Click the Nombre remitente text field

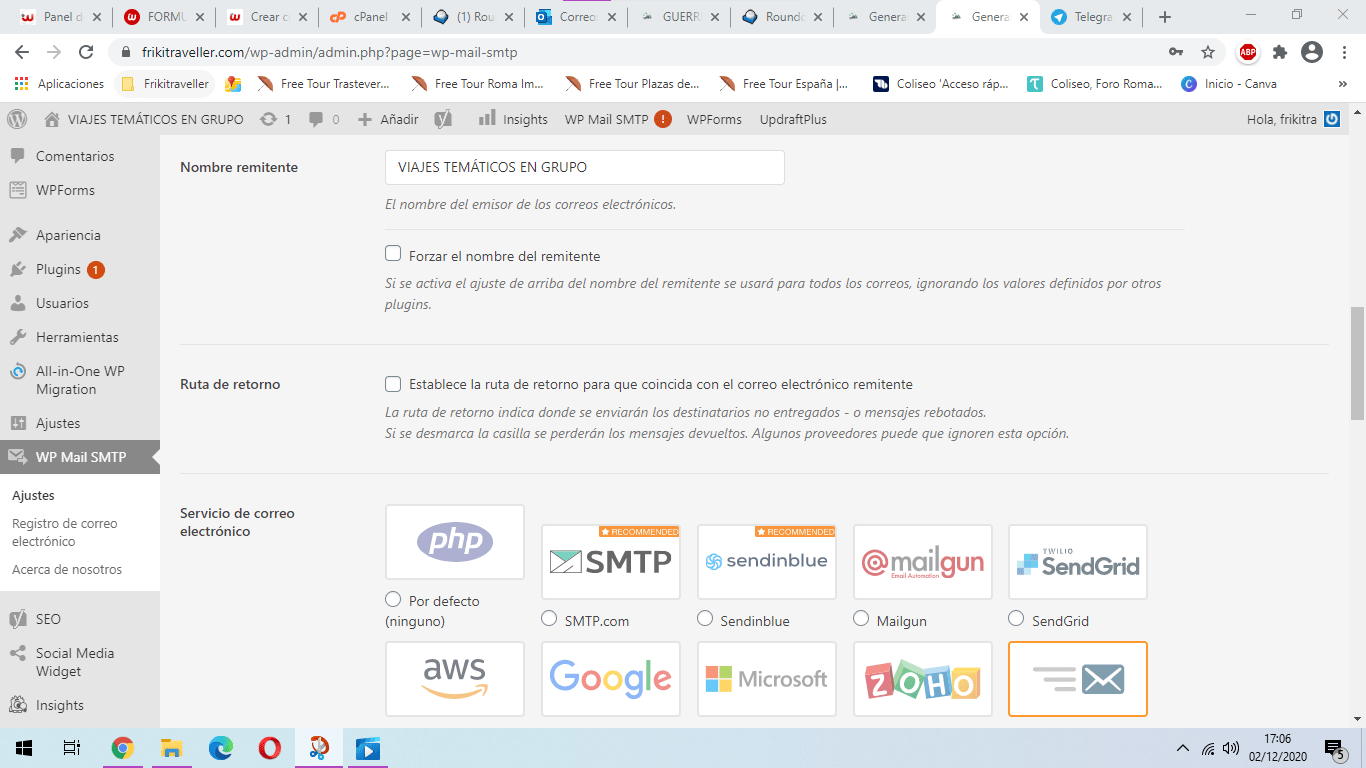tap(584, 167)
